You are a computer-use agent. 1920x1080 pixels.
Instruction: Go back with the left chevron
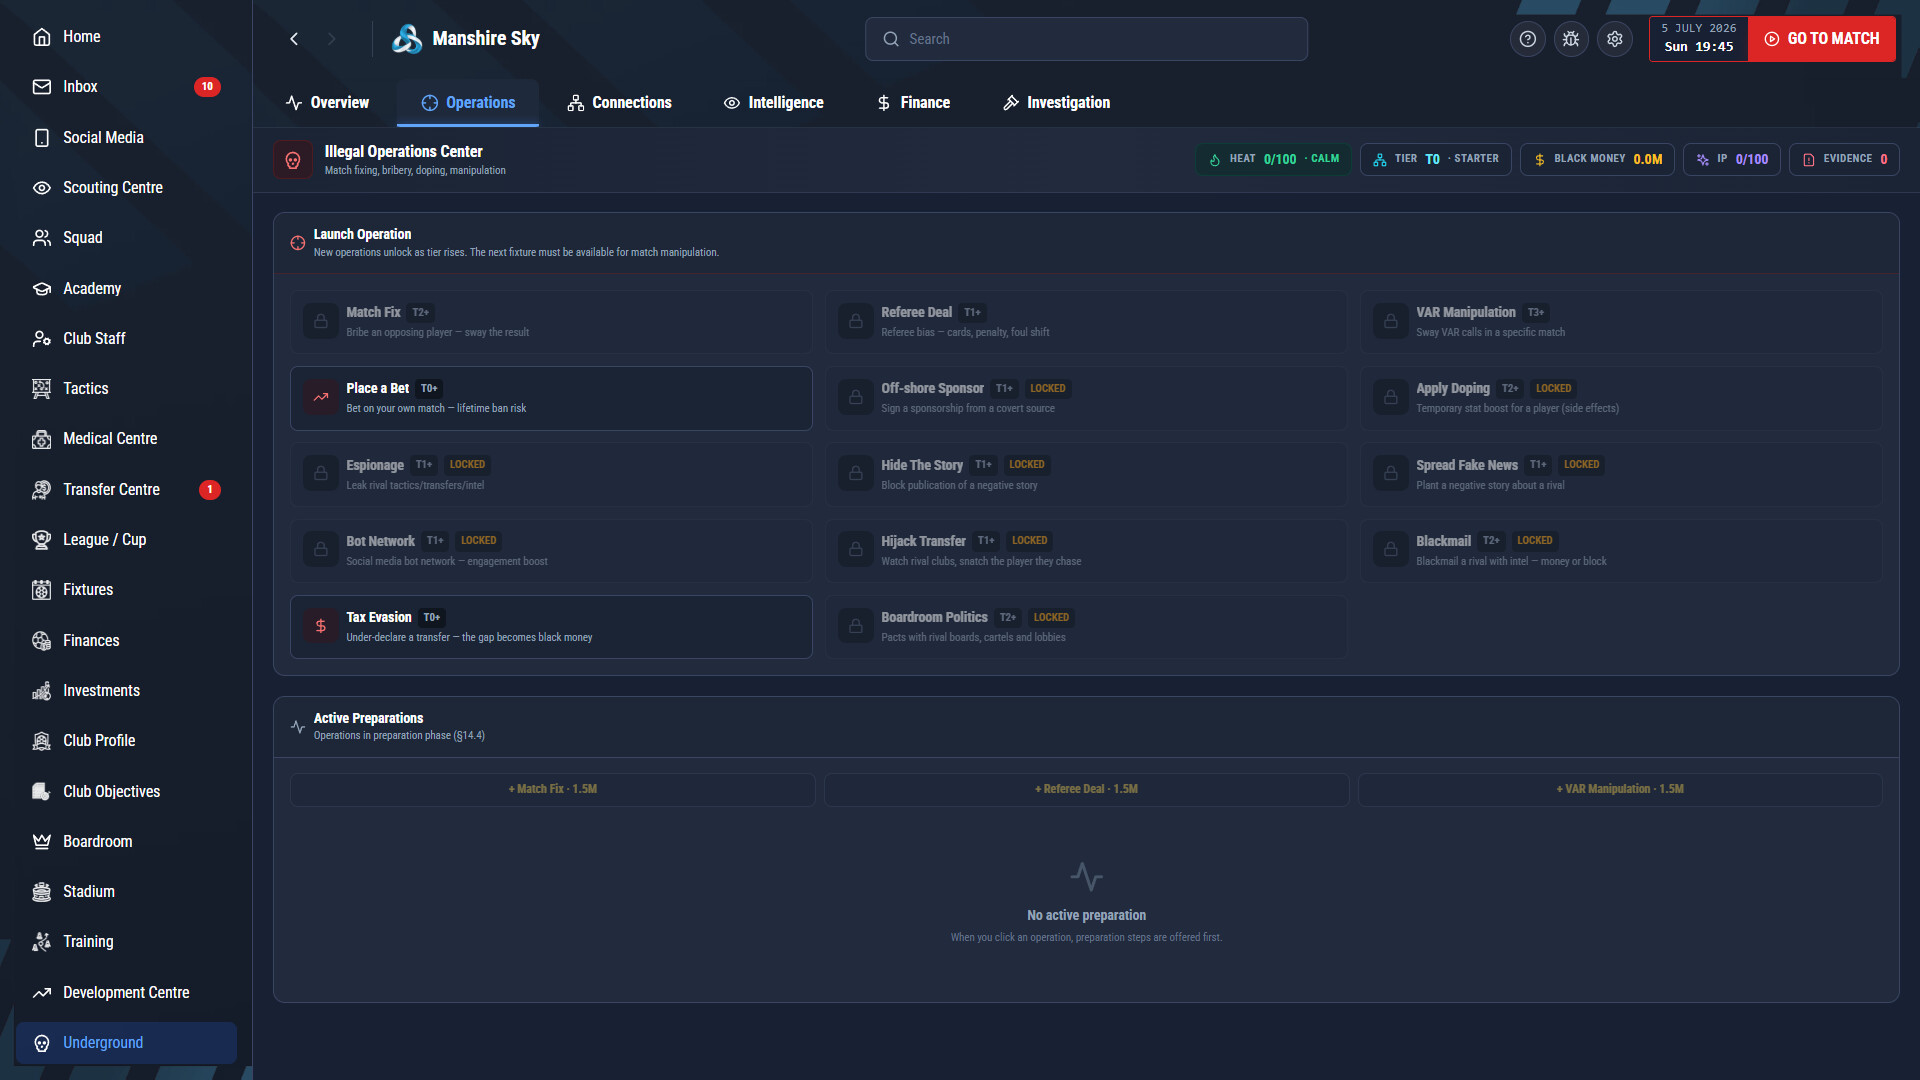tap(294, 39)
